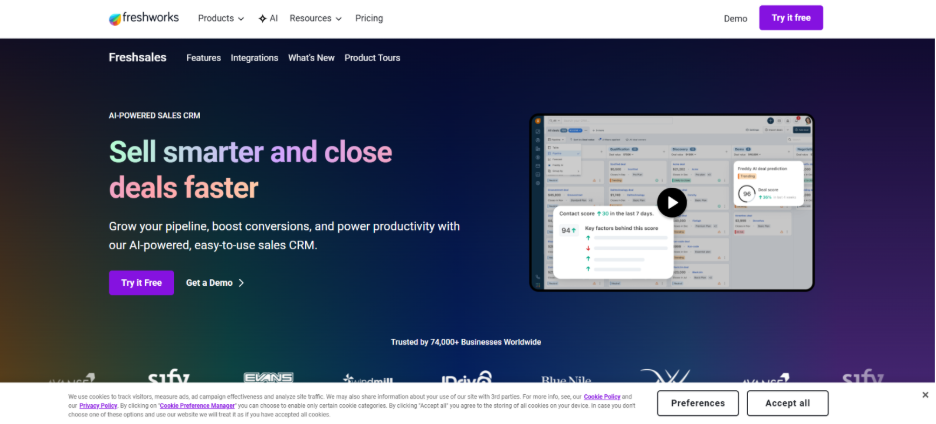Expand the Resources dropdown

[x=316, y=19]
